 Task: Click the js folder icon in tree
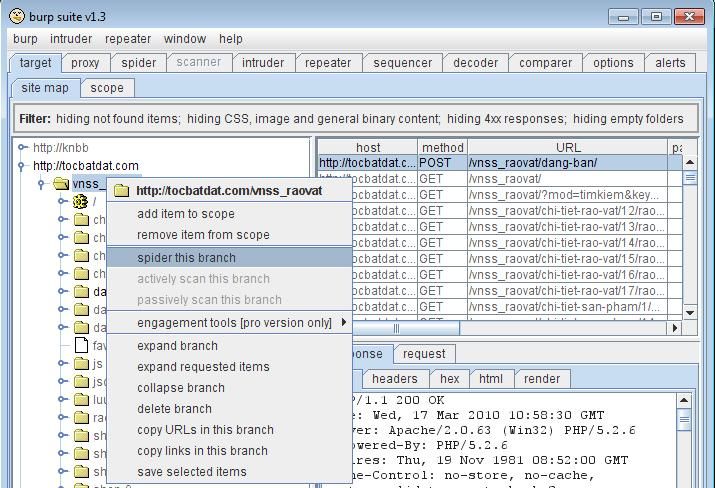[x=82, y=364]
